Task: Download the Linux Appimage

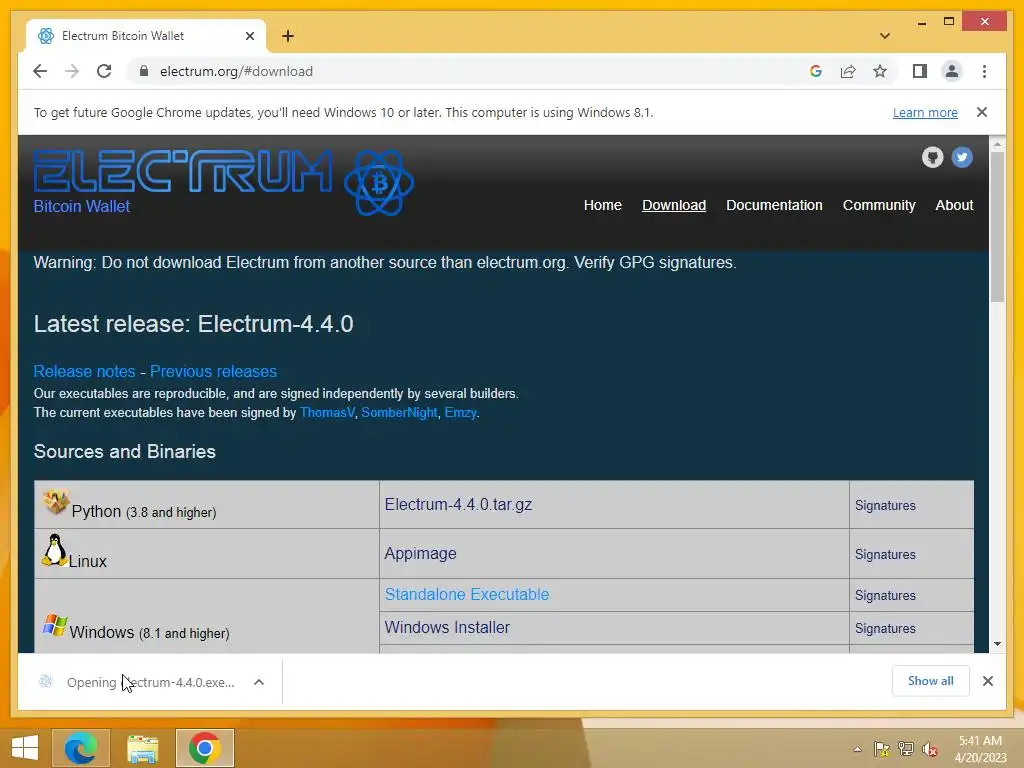Action: click(x=420, y=554)
